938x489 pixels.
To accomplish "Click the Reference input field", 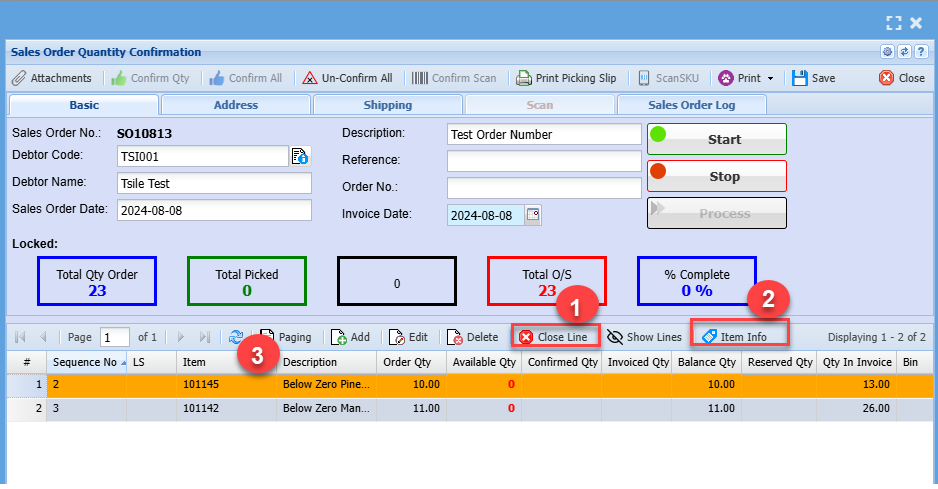I will [544, 160].
